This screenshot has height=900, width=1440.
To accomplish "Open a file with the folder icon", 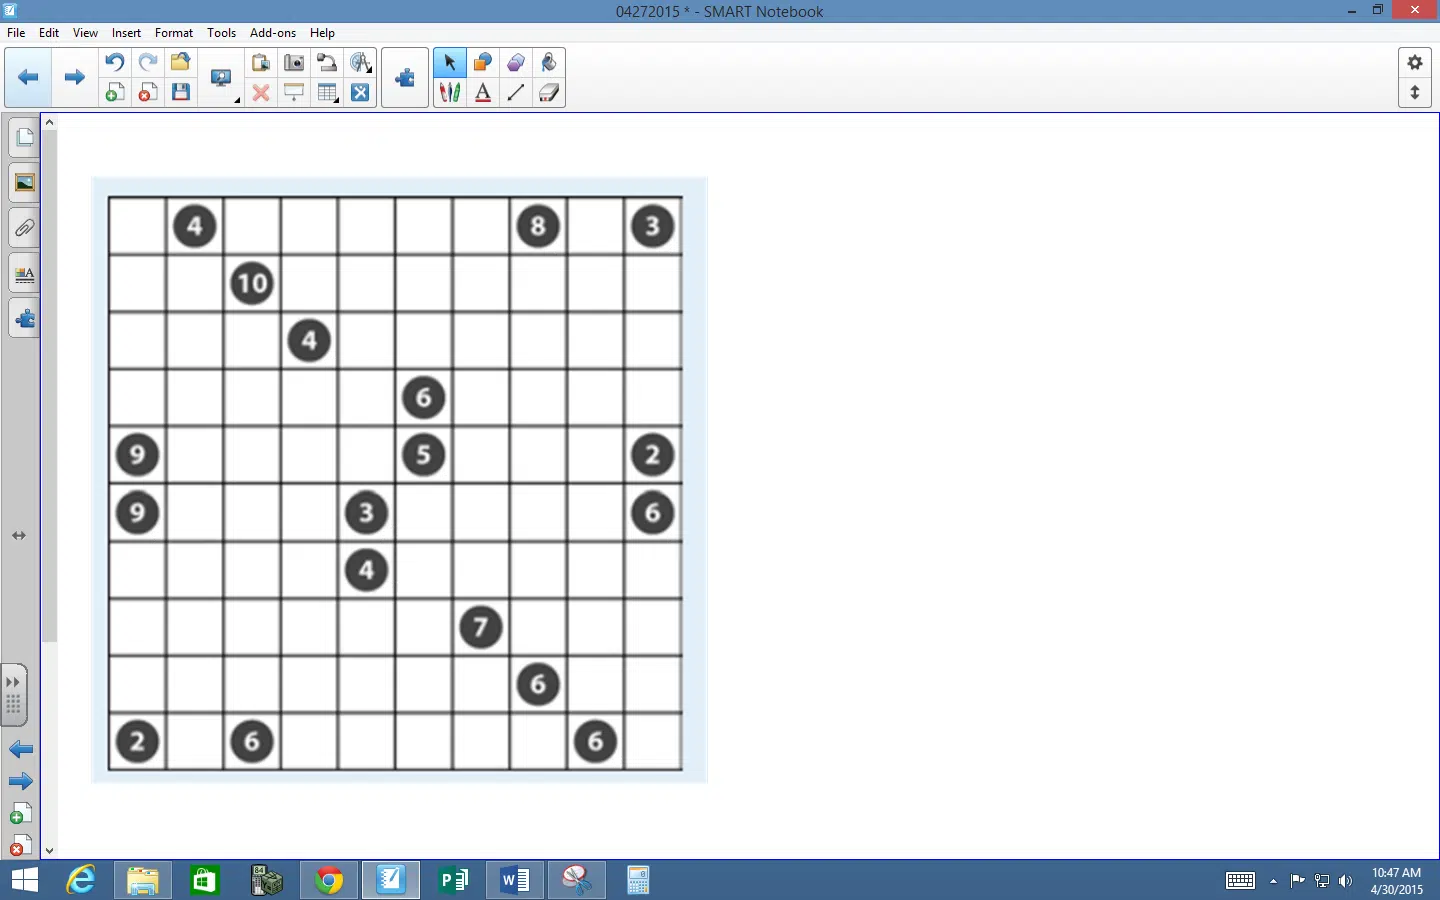I will tap(181, 63).
